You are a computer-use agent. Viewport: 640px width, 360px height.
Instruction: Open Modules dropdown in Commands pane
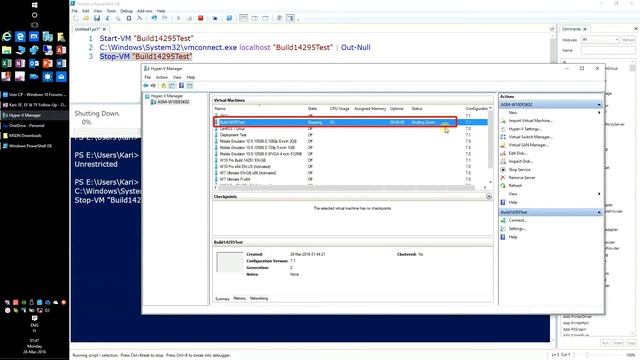pos(600,40)
